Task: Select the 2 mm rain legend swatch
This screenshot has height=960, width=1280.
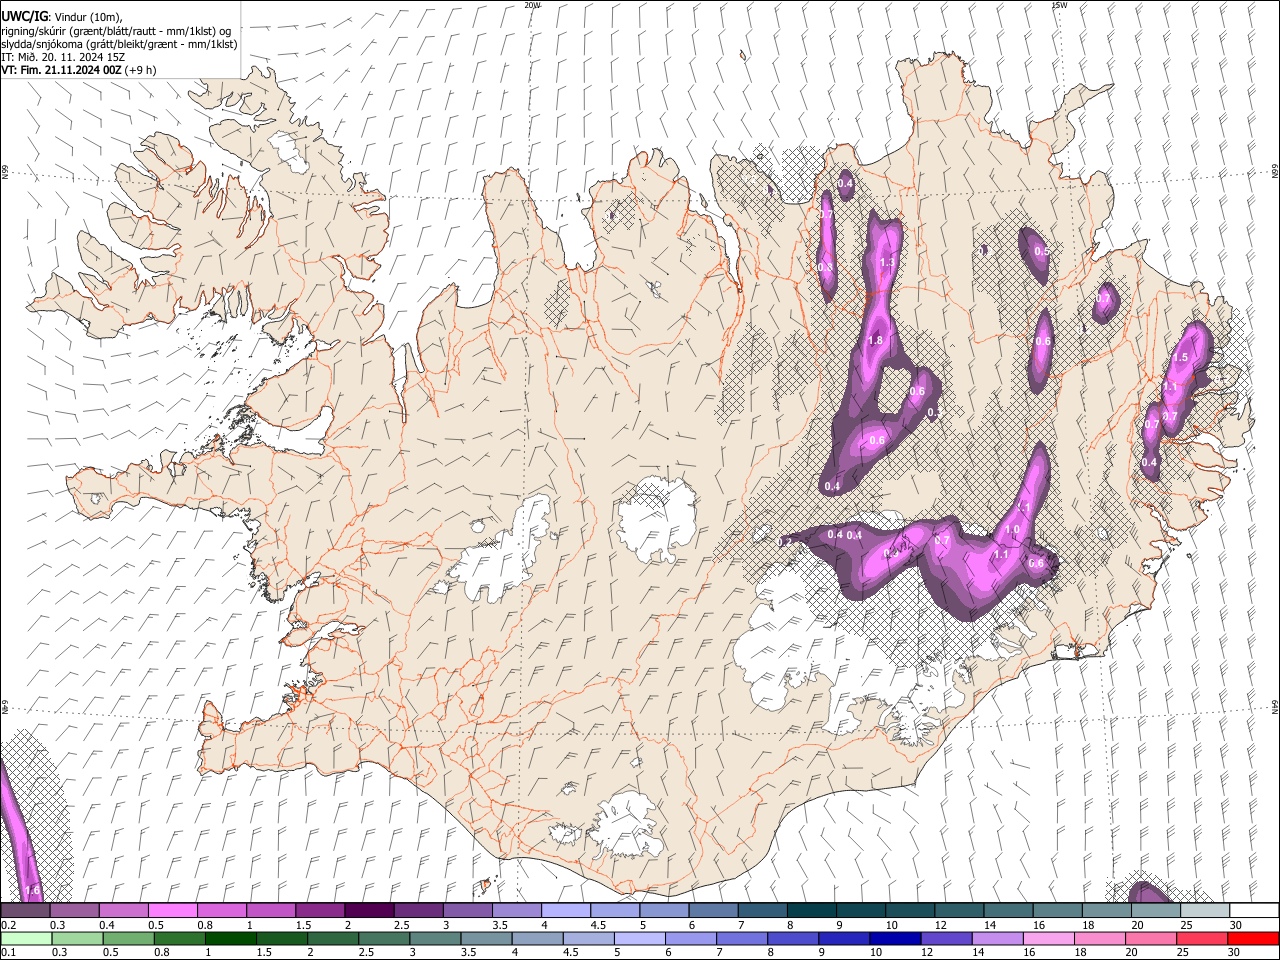Action: point(333,939)
